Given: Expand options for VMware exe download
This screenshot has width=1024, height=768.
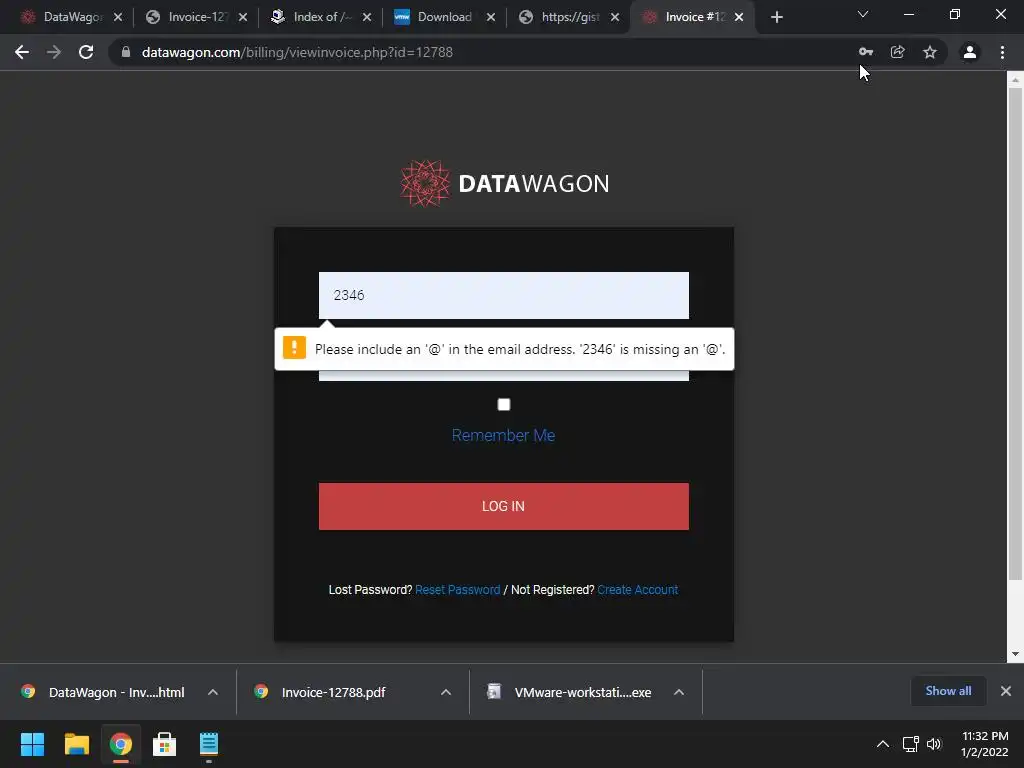Looking at the screenshot, I should point(679,692).
